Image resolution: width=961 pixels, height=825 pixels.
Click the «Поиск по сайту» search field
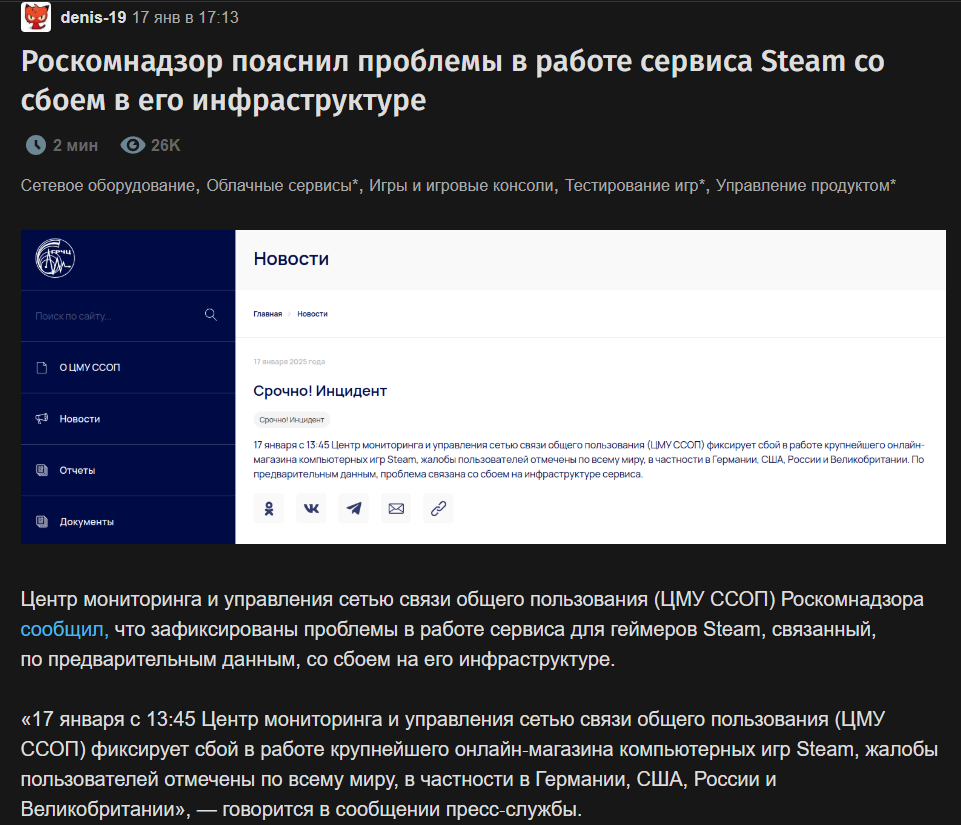point(116,316)
